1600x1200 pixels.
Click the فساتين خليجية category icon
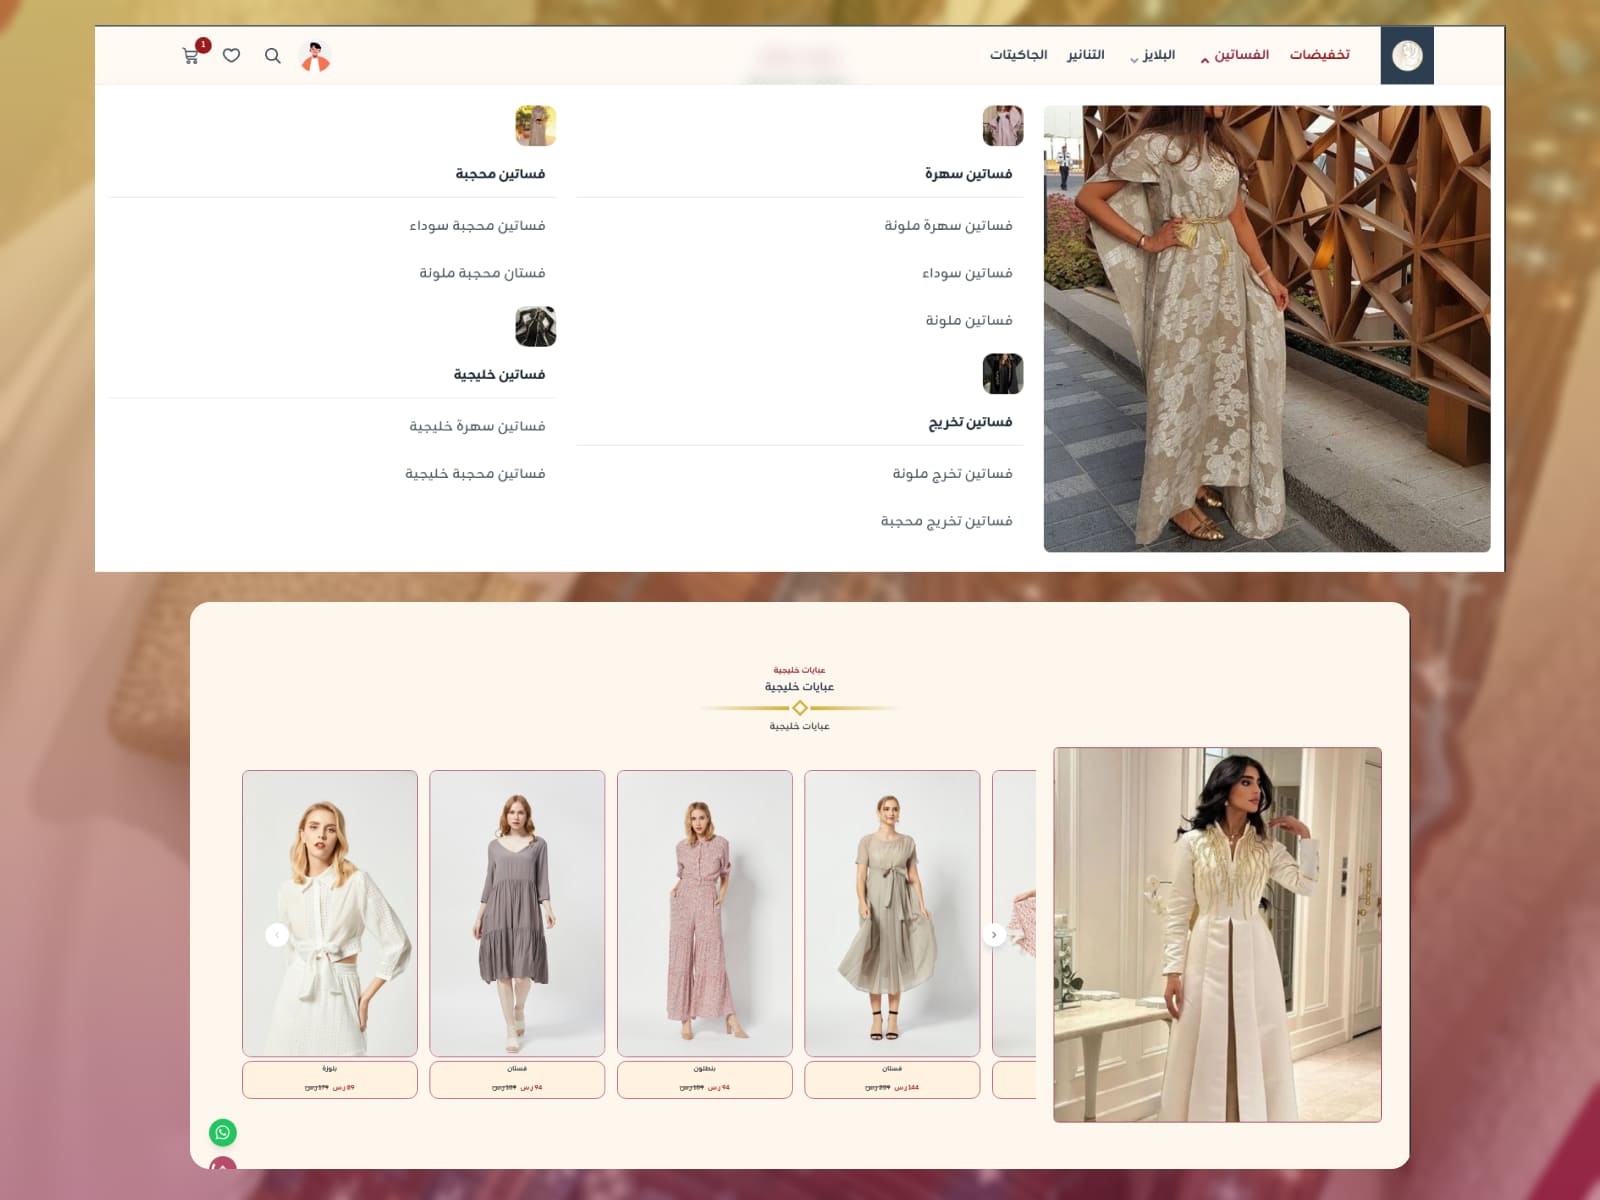(x=535, y=327)
